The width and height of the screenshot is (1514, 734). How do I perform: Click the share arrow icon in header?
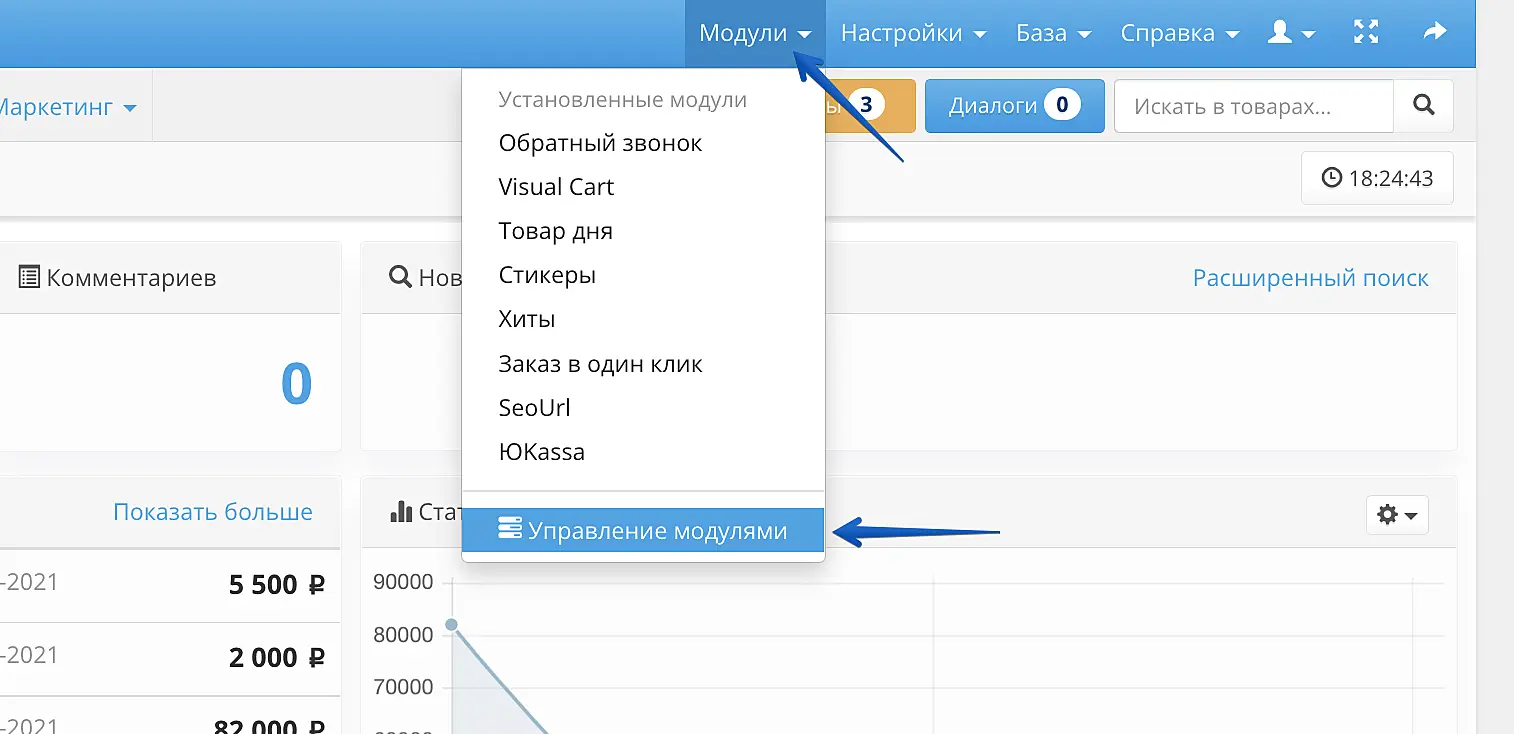pyautogui.click(x=1434, y=33)
